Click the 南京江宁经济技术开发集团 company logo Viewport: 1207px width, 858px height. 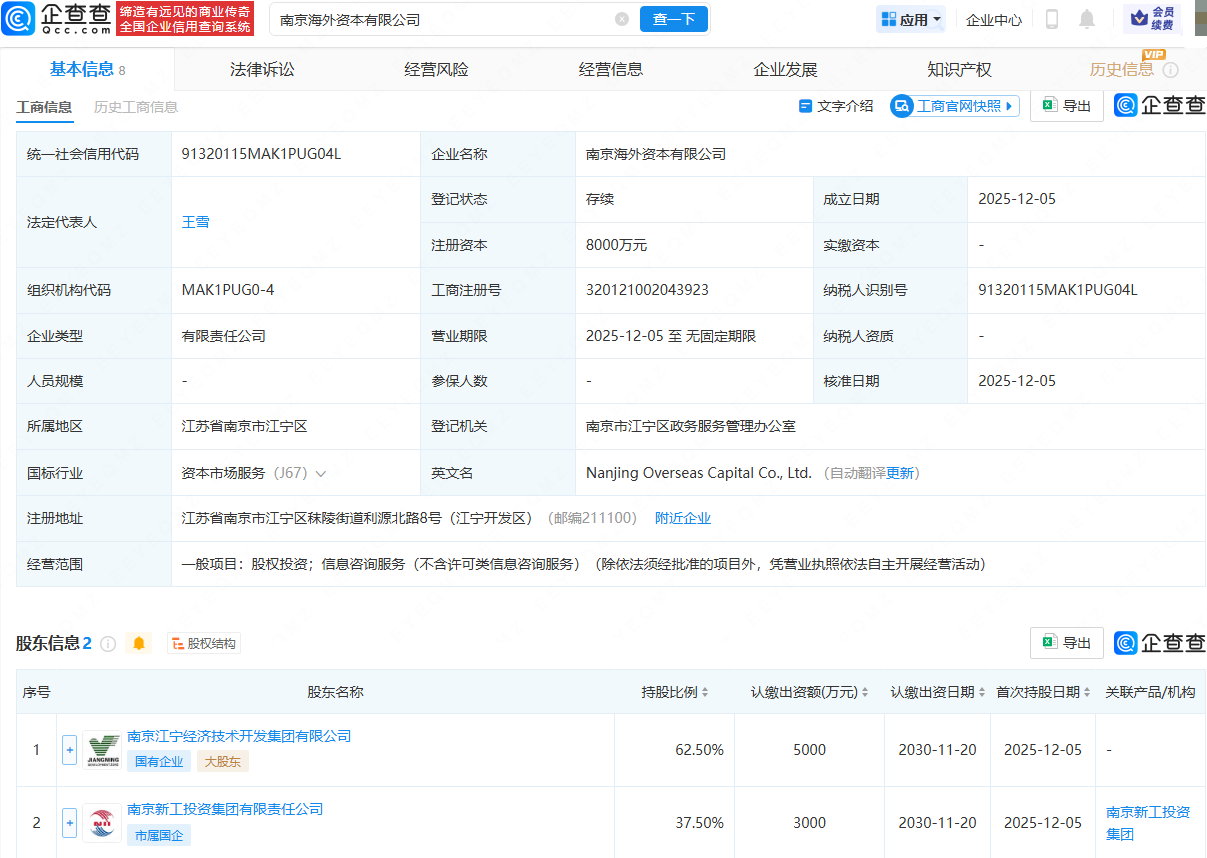(102, 749)
